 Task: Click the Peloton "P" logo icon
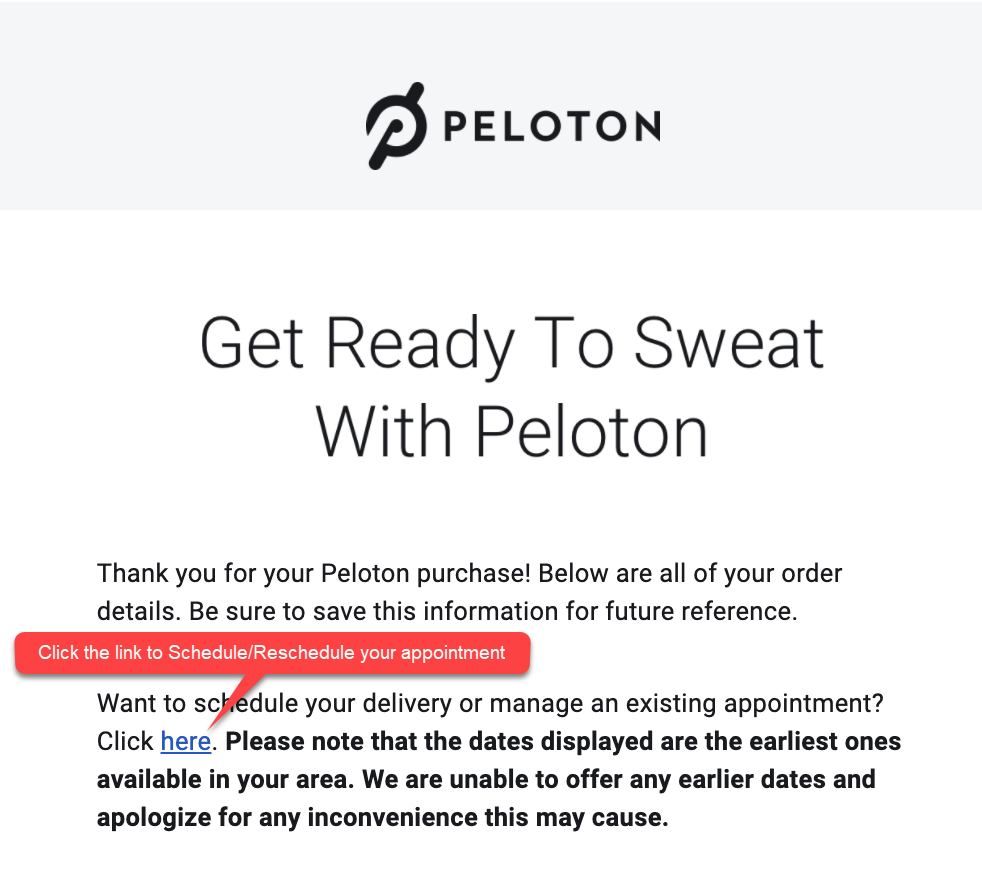click(396, 126)
